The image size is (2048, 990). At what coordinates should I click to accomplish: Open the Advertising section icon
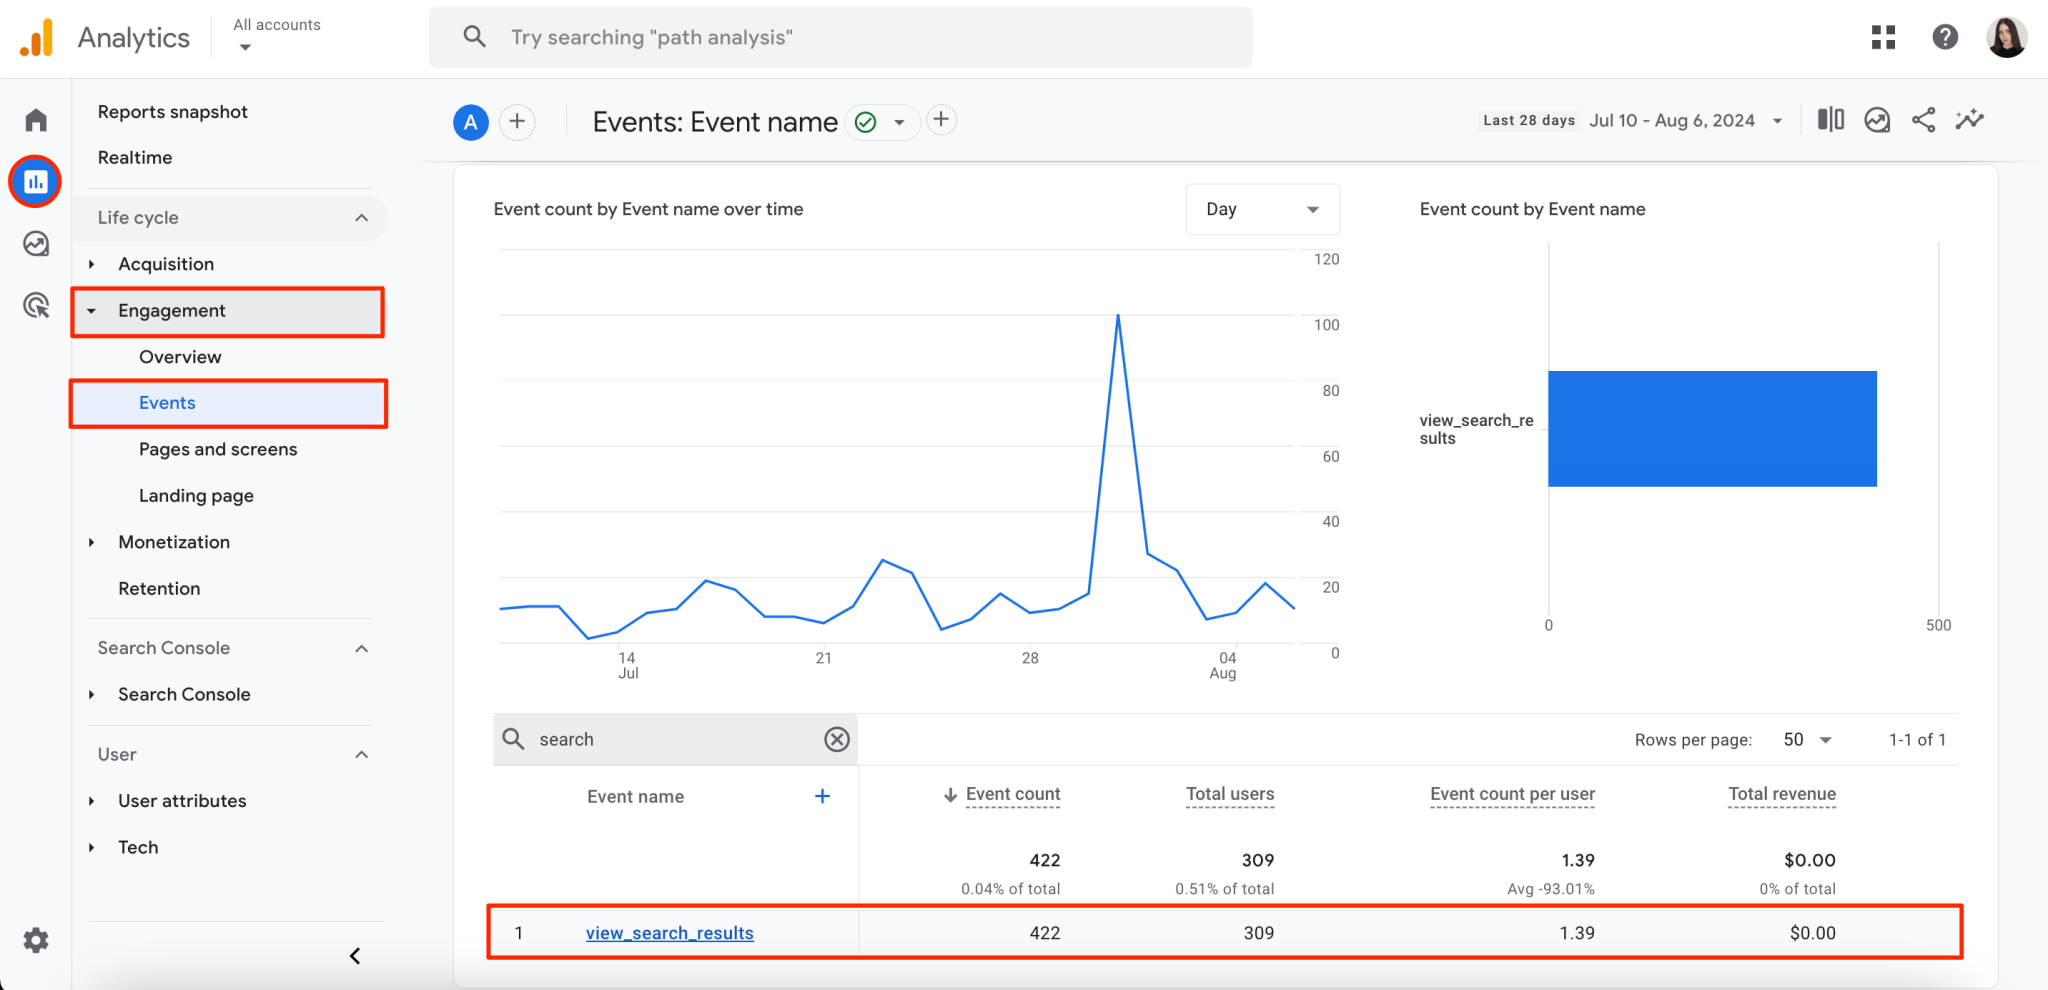[35, 305]
